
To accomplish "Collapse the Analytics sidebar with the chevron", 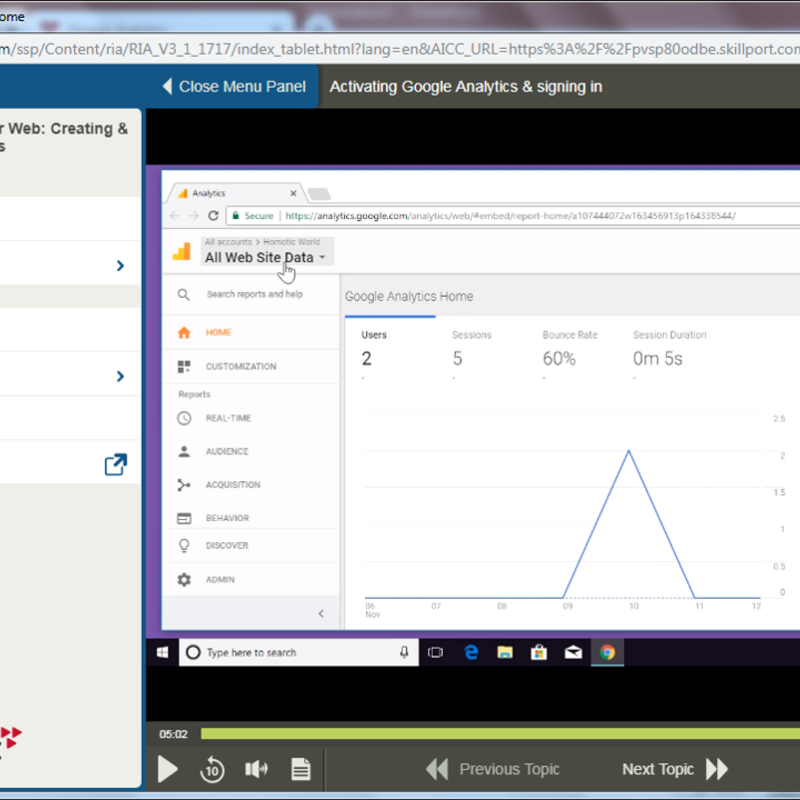I will tap(321, 613).
